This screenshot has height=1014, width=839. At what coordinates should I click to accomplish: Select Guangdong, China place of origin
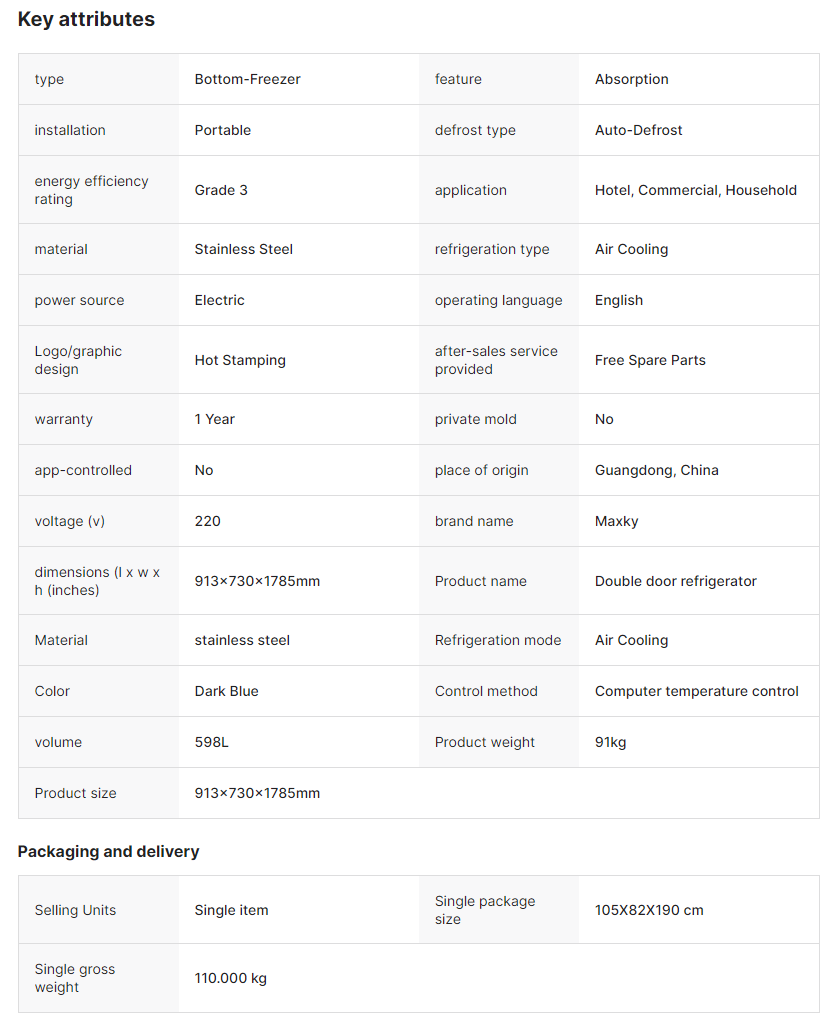(x=656, y=470)
